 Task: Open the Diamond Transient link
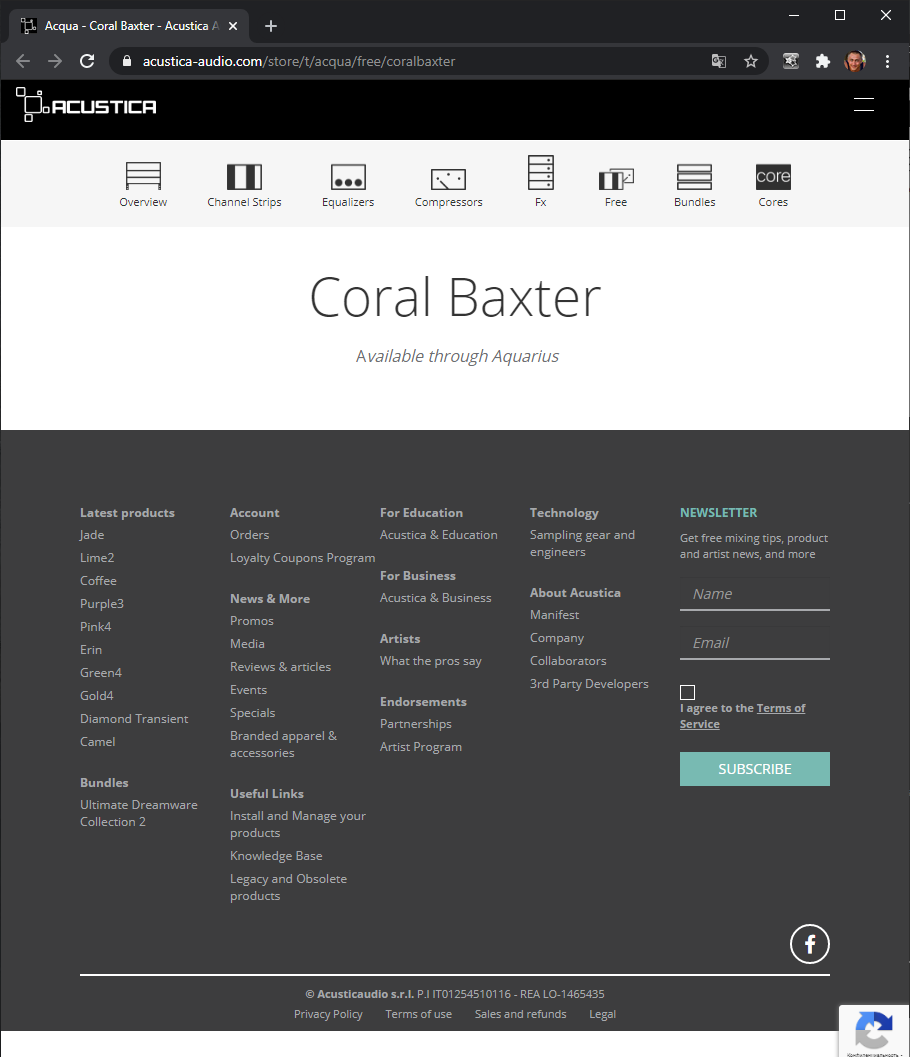tap(134, 719)
